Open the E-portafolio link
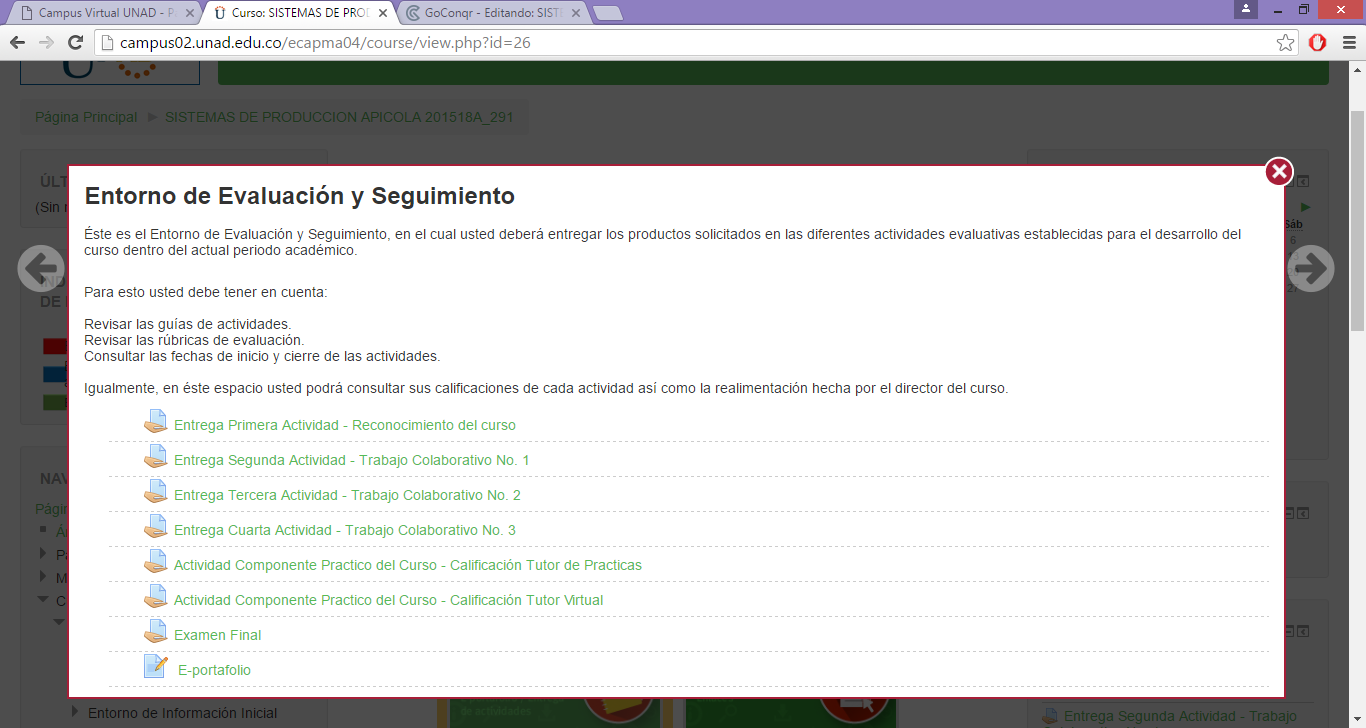1366x728 pixels. pyautogui.click(x=214, y=670)
